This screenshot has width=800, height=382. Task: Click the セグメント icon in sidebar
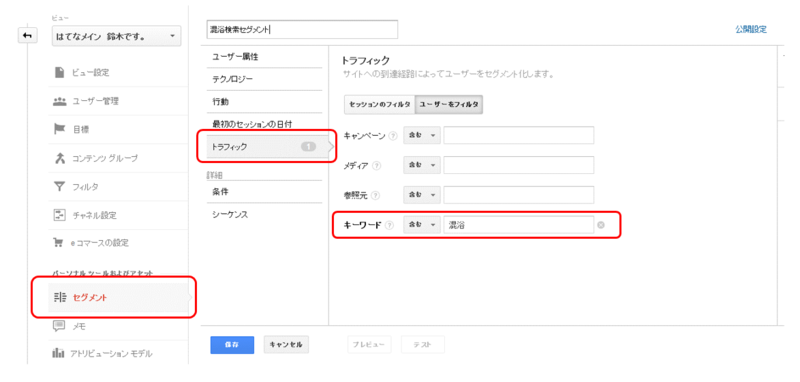(60, 297)
